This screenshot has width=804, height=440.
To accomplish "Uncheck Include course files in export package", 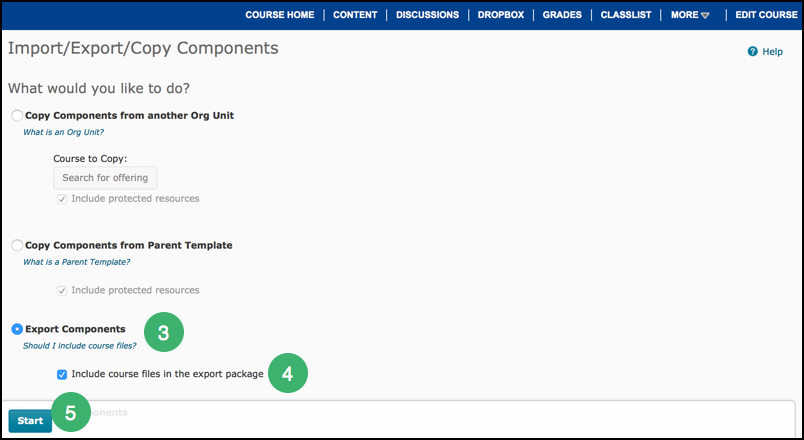I will (62, 374).
